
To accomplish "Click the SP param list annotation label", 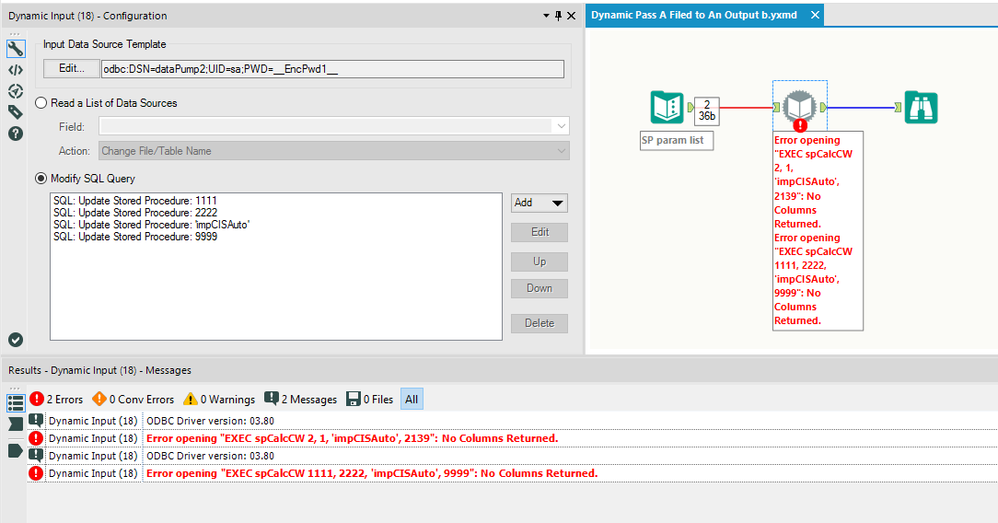I will pos(677,141).
